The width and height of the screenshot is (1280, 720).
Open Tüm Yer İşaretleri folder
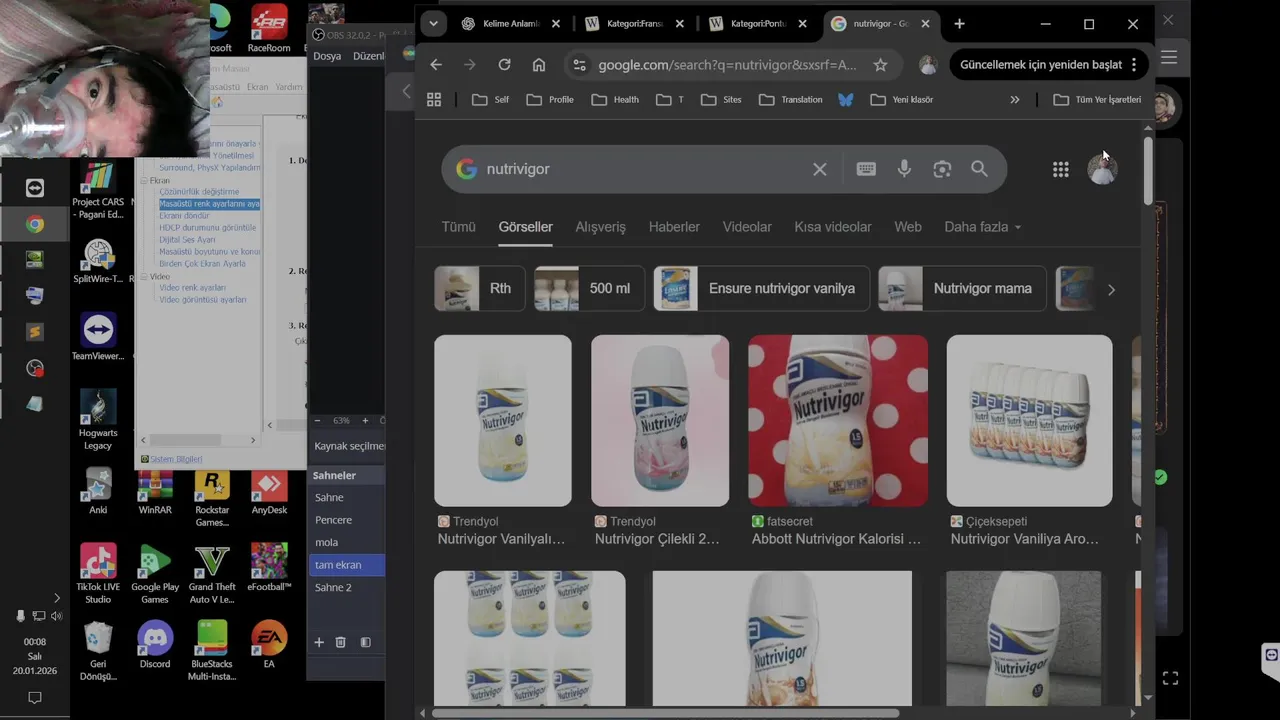coord(1097,99)
